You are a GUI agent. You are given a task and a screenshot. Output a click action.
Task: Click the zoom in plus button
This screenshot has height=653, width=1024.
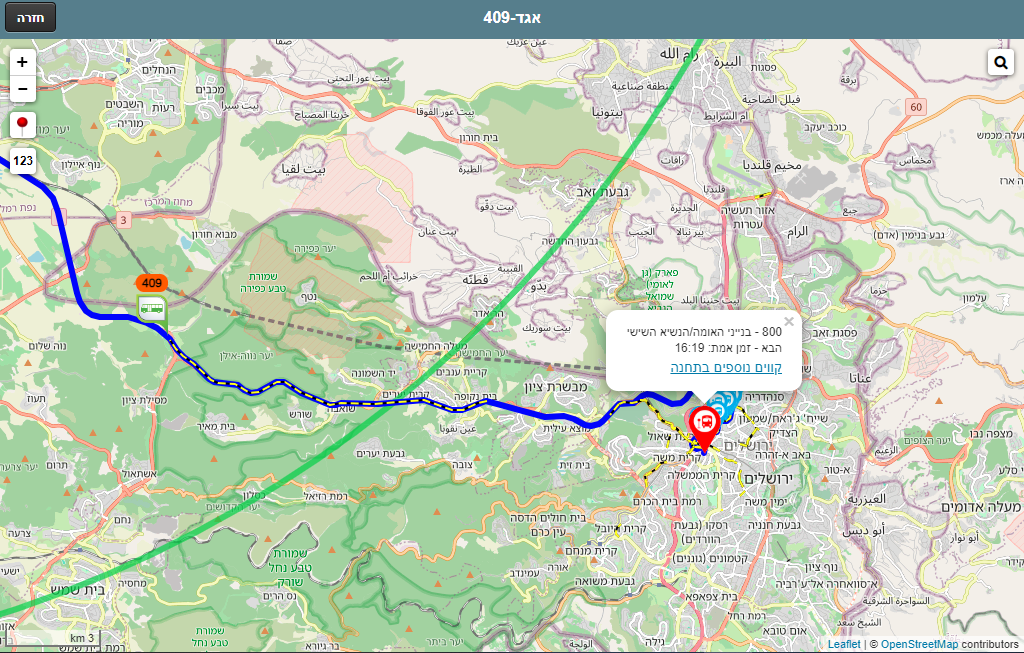pyautogui.click(x=22, y=62)
